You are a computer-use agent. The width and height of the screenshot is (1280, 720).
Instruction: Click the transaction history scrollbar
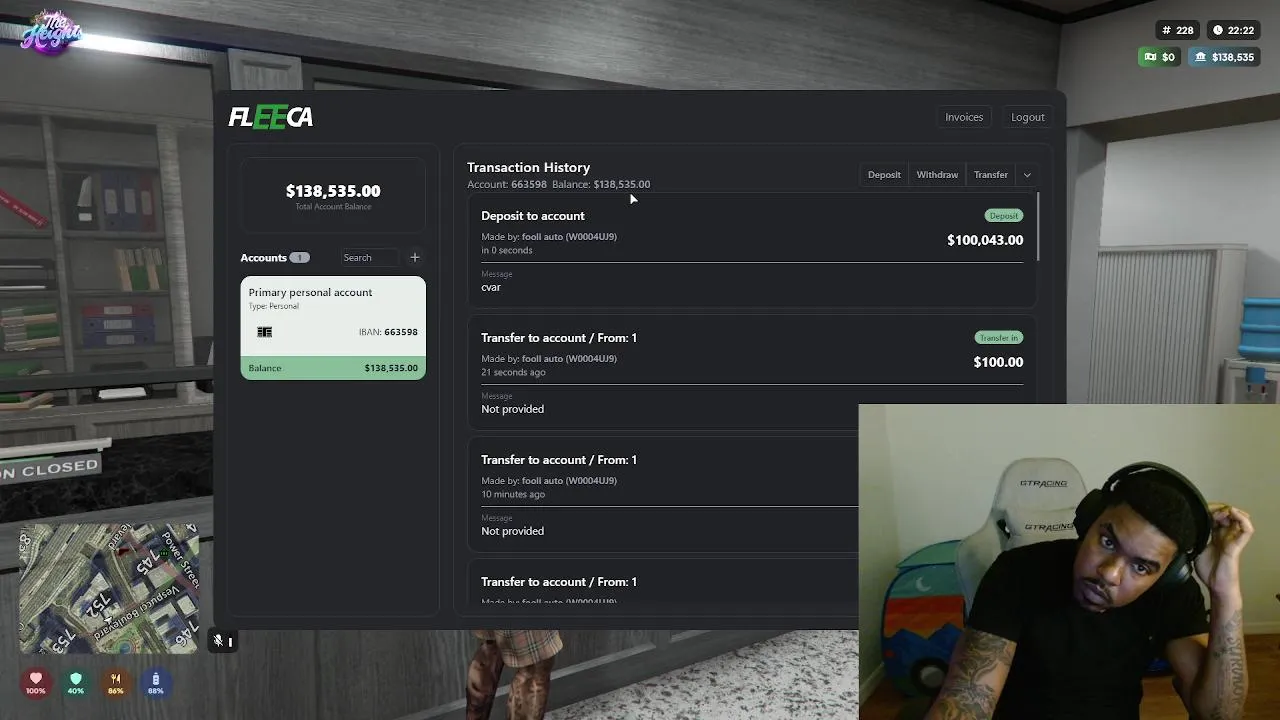pyautogui.click(x=1038, y=227)
